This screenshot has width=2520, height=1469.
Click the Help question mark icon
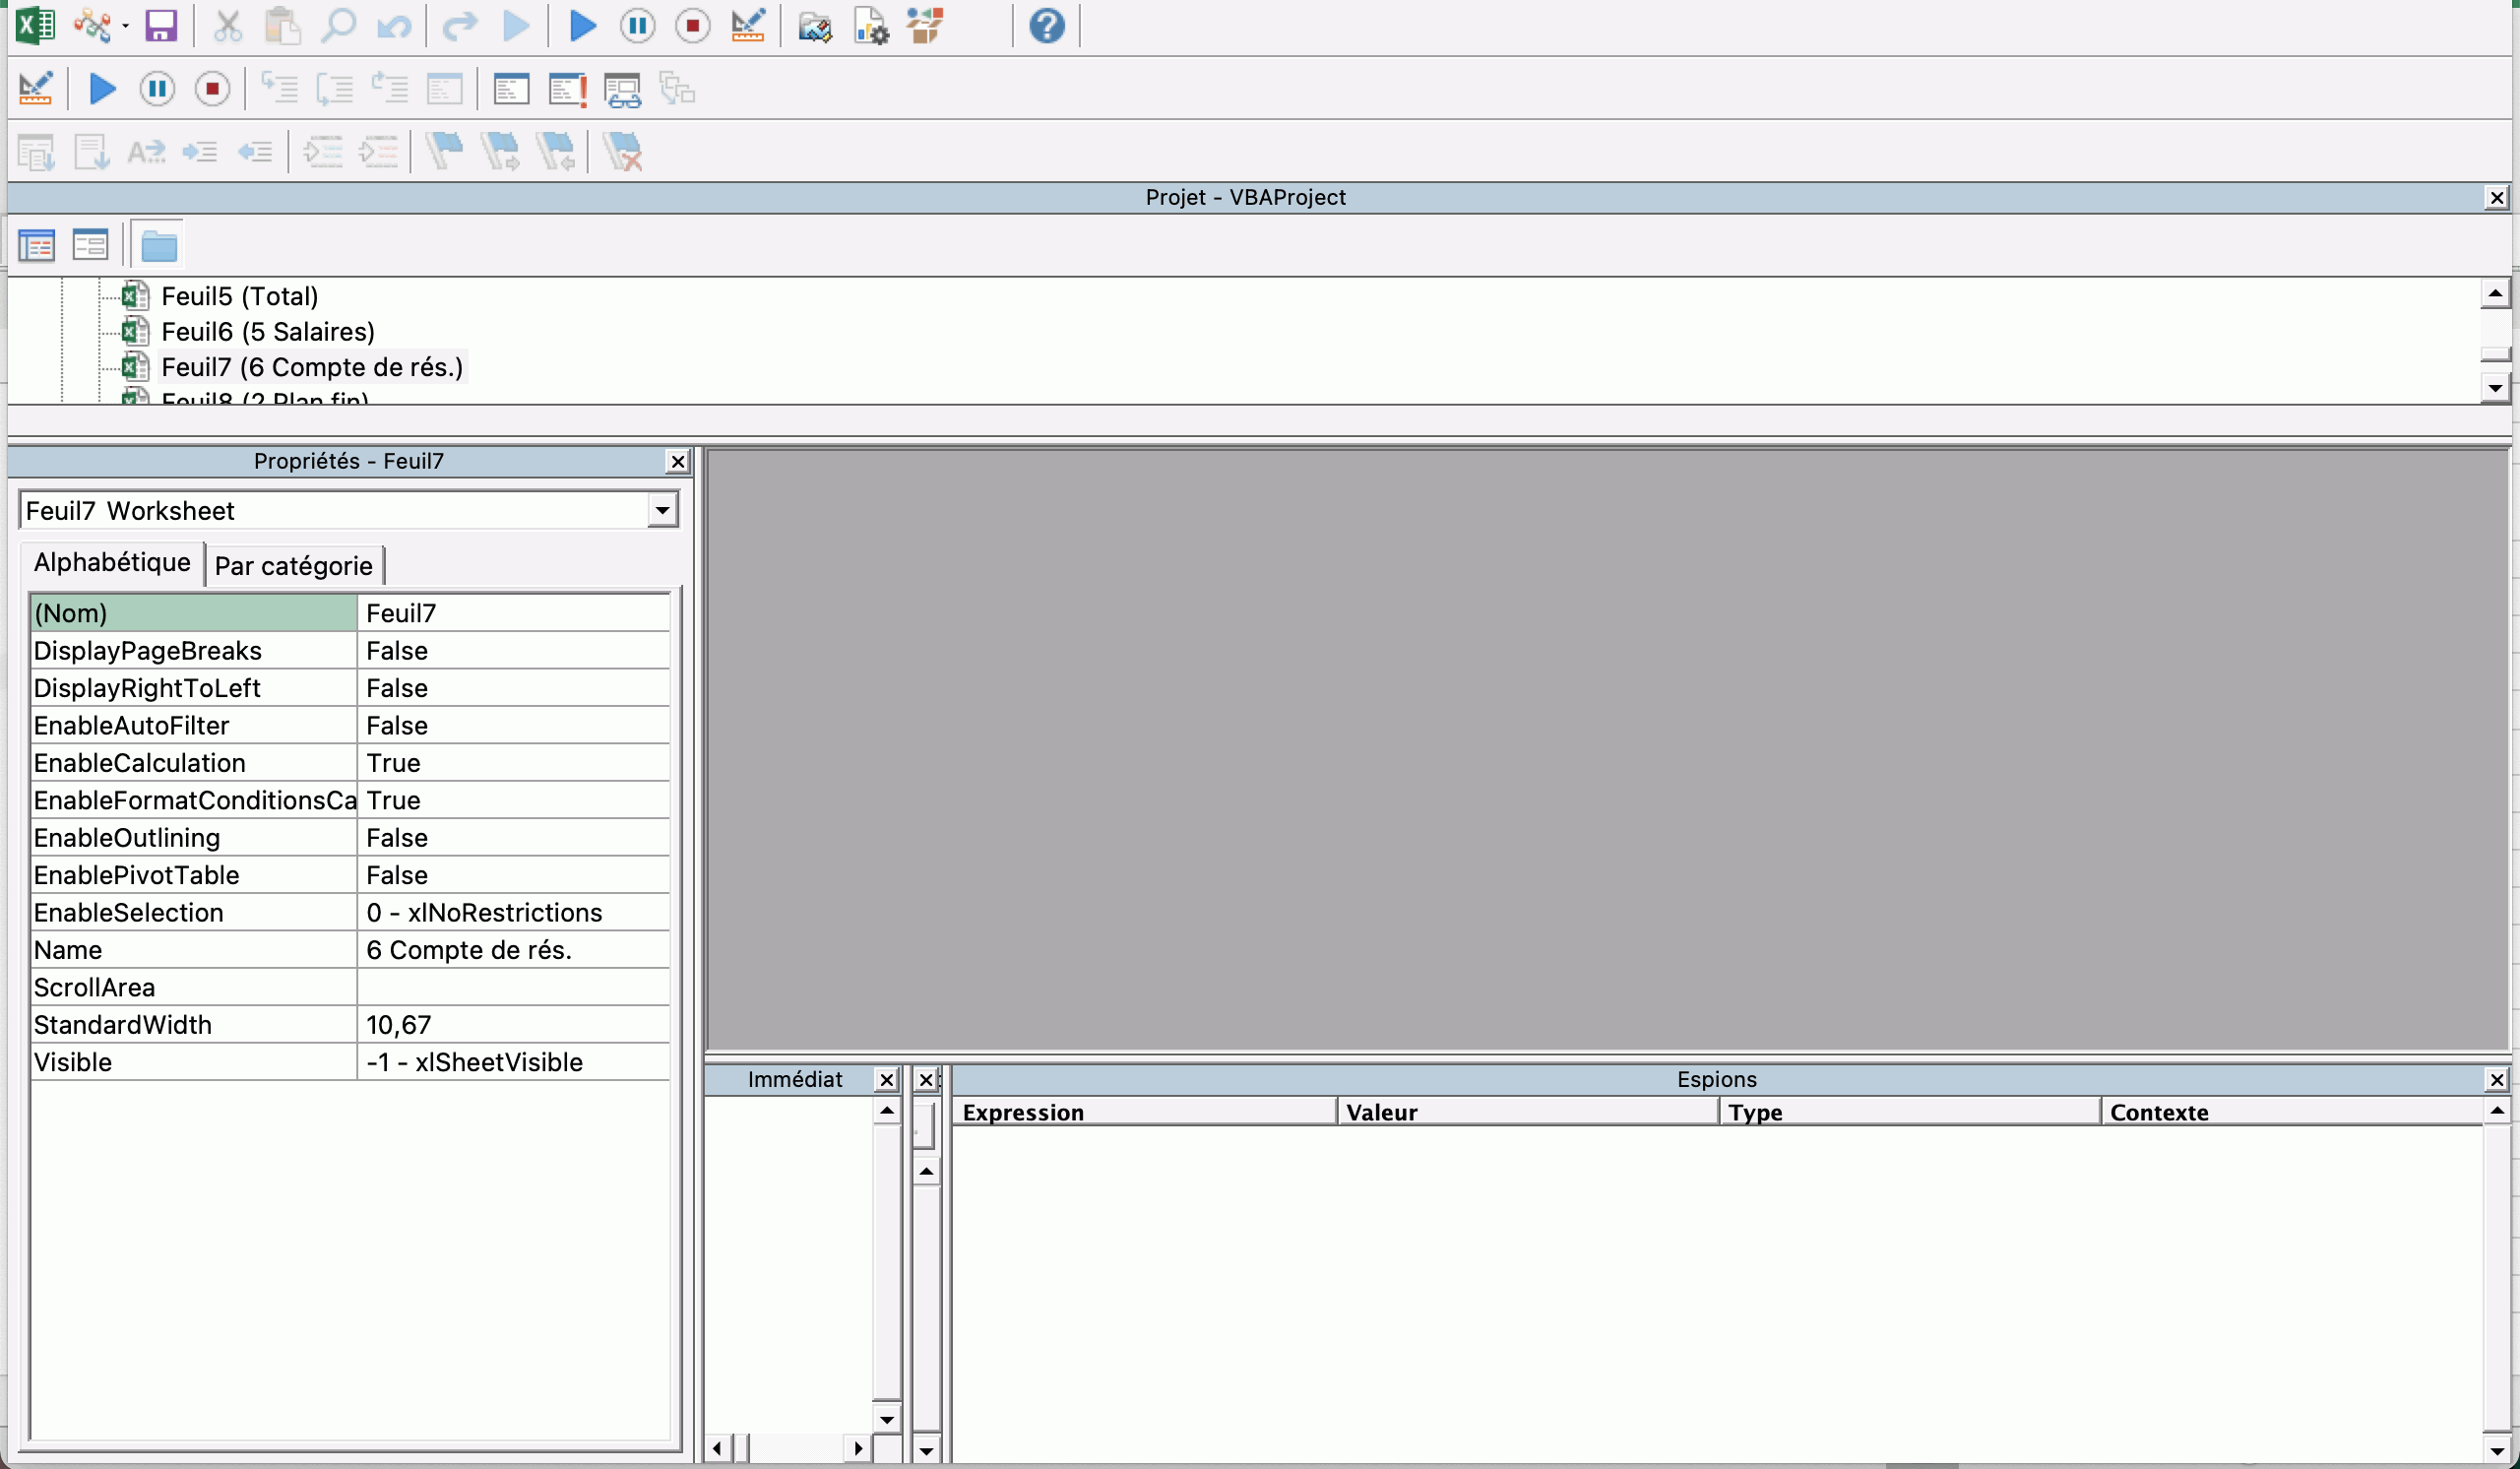(1046, 26)
